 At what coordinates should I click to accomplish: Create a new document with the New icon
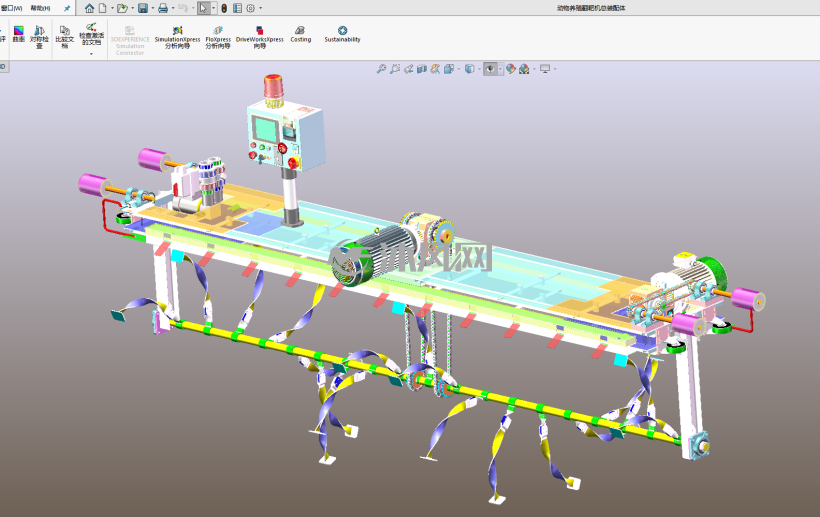click(x=102, y=8)
